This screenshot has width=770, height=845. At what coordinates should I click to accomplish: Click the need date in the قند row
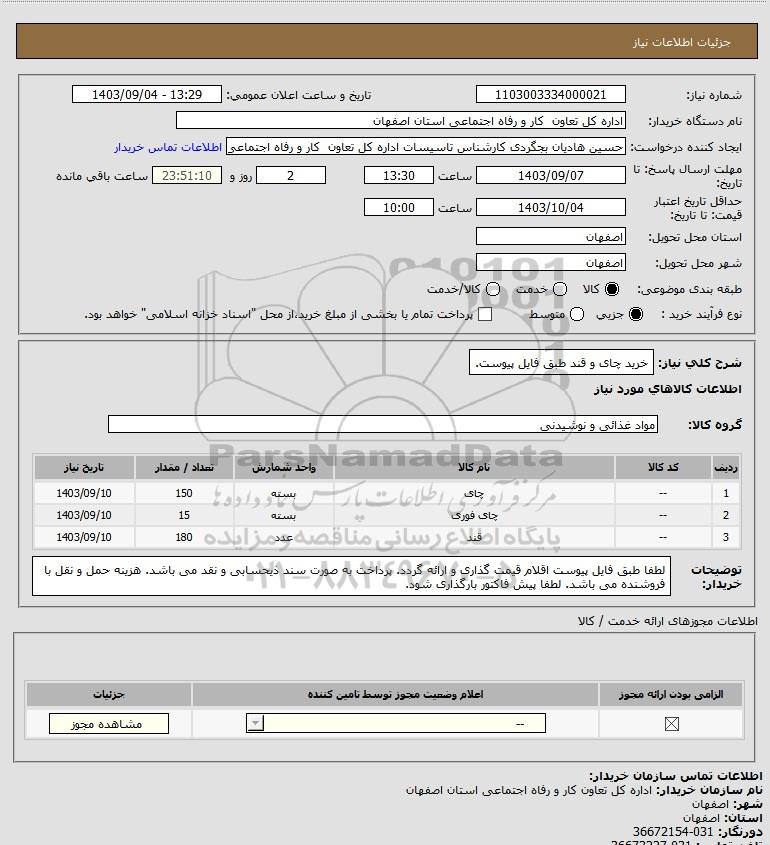coord(84,537)
